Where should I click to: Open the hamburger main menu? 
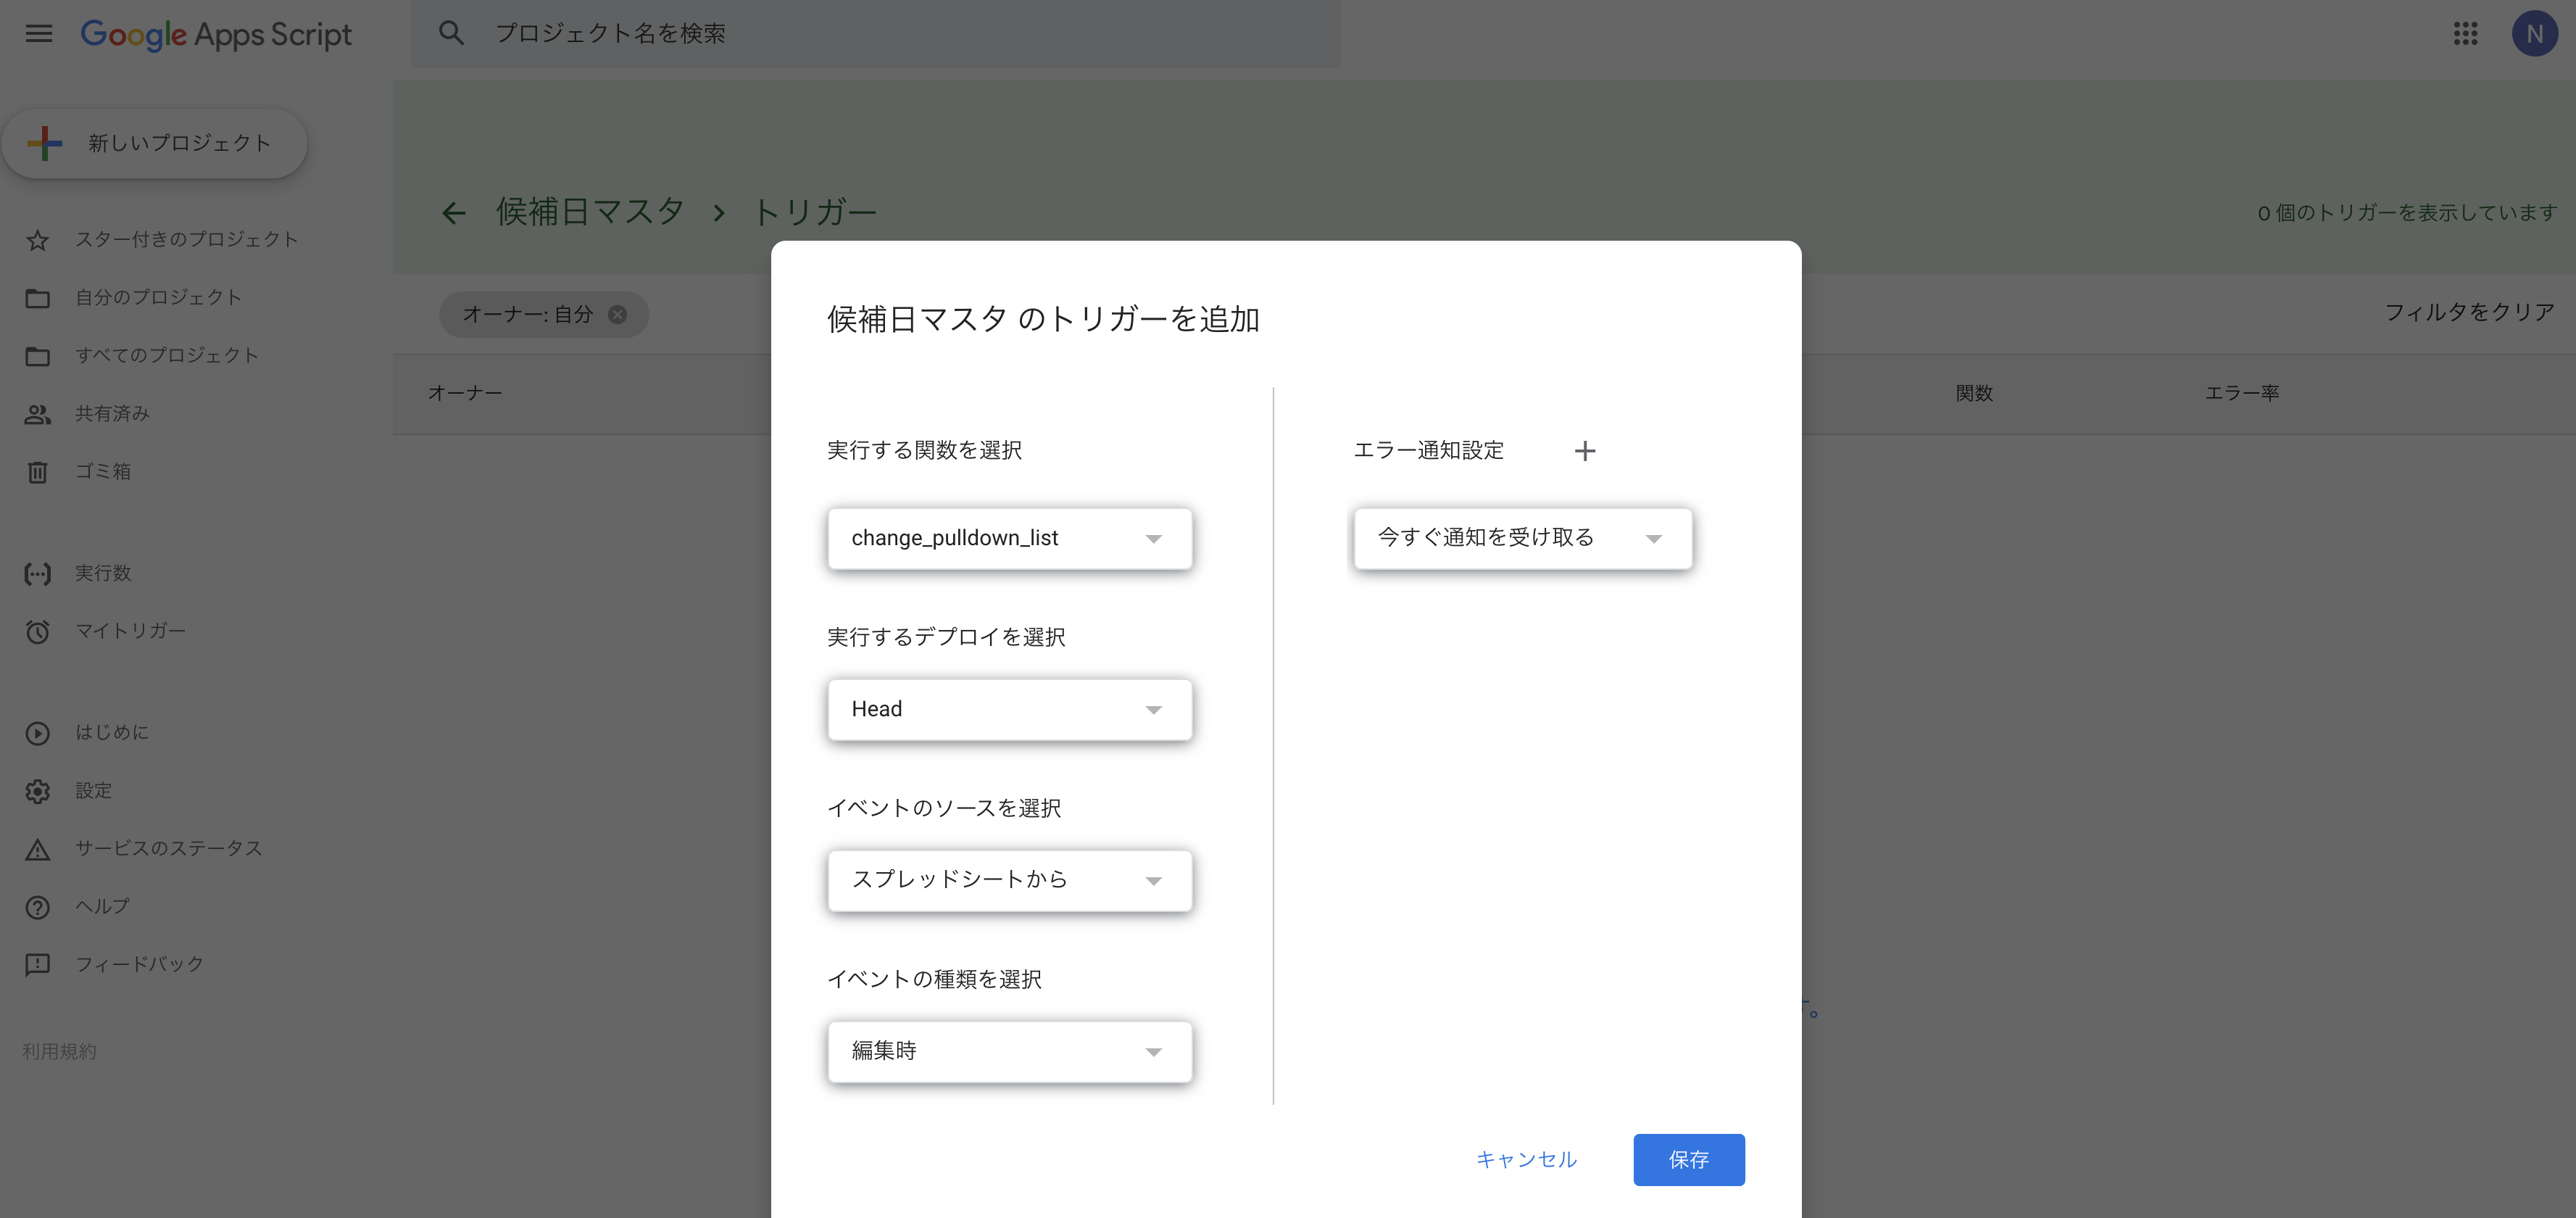point(39,34)
